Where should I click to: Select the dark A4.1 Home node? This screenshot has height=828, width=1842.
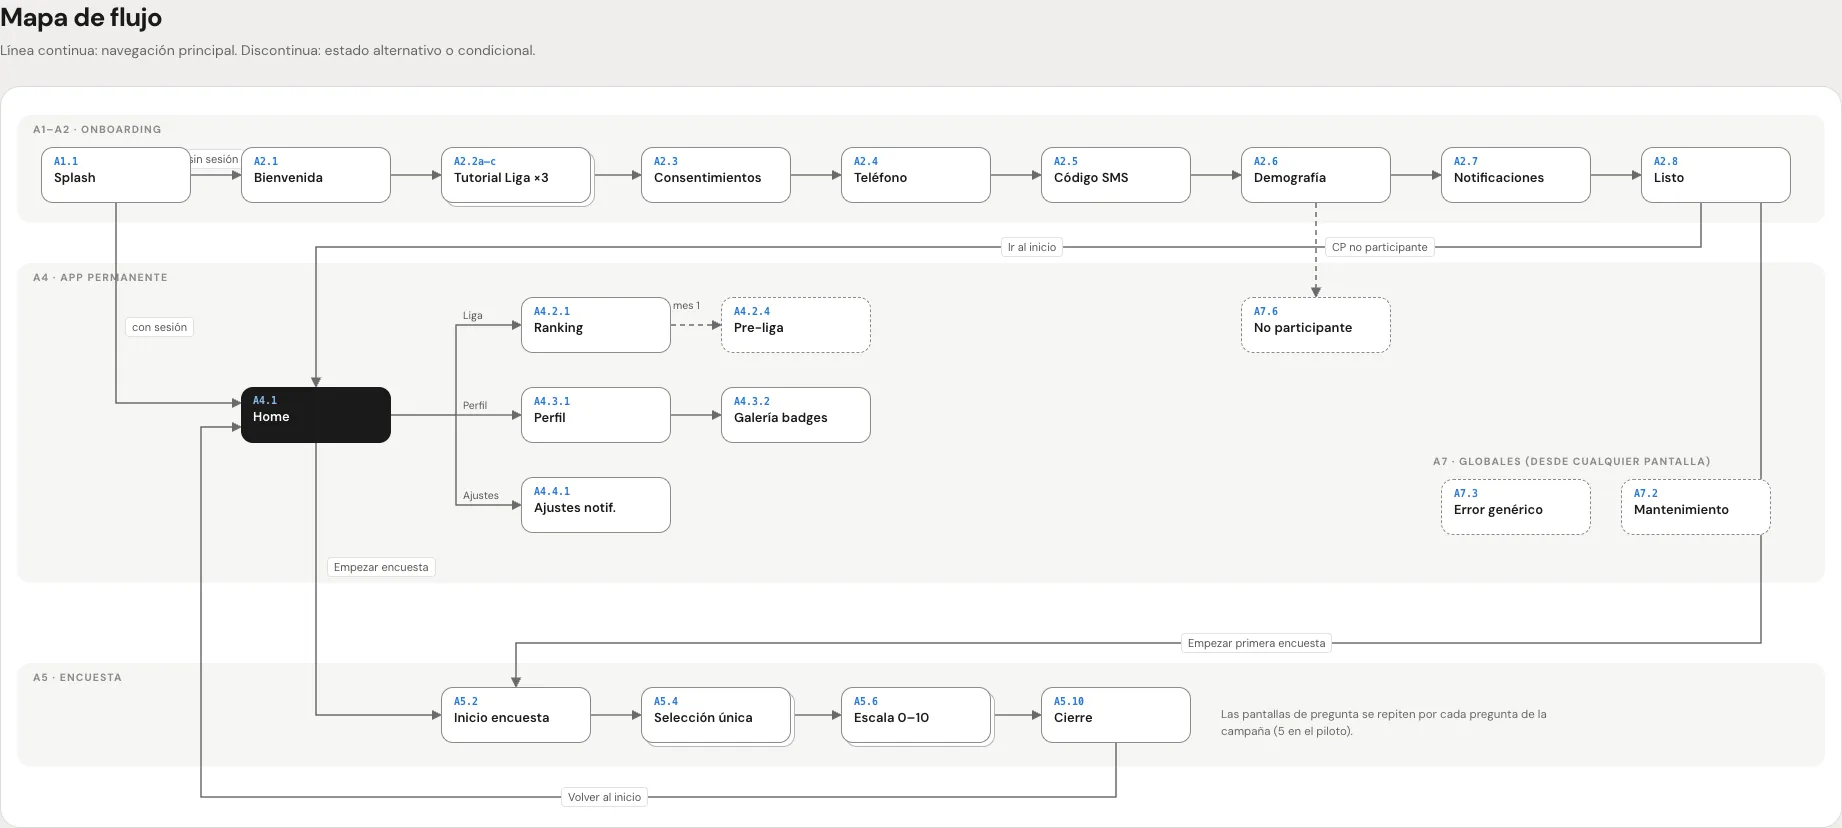pyautogui.click(x=316, y=415)
